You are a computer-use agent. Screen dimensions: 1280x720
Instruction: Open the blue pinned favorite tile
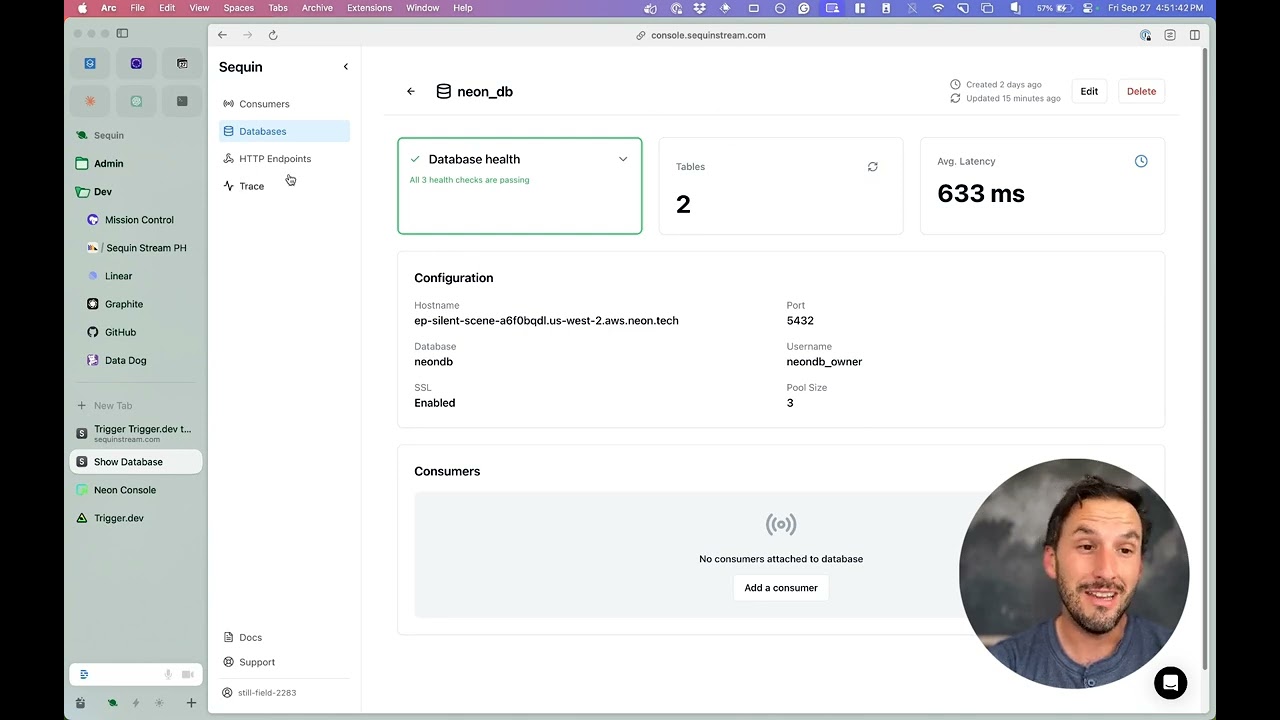[x=90, y=63]
